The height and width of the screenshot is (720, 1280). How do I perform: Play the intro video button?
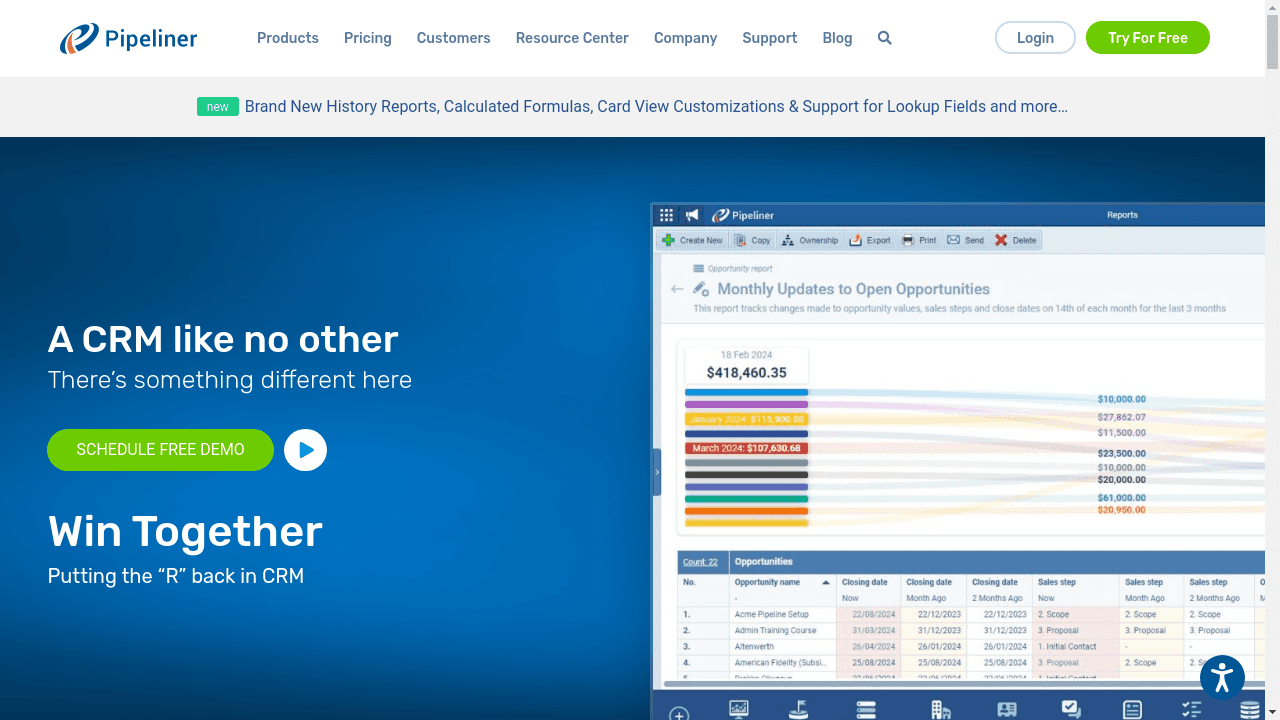tap(305, 450)
